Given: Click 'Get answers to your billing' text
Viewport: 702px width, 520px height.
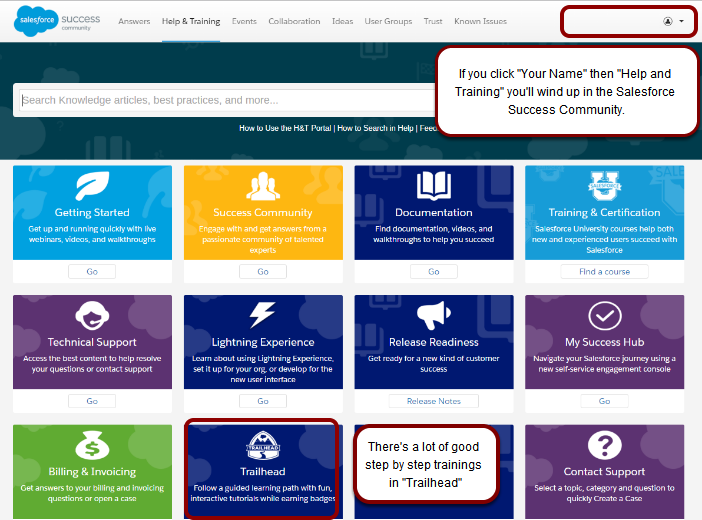Looking at the screenshot, I should pyautogui.click(x=92, y=493).
